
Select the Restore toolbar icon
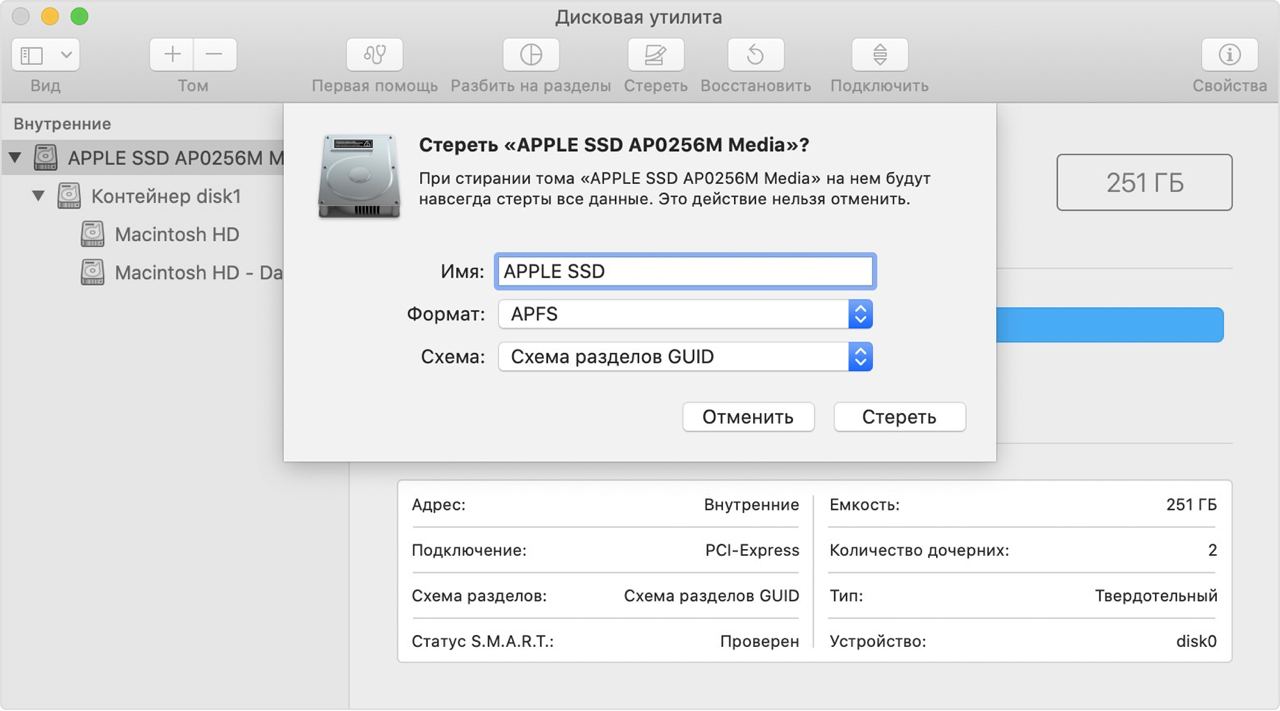point(755,55)
